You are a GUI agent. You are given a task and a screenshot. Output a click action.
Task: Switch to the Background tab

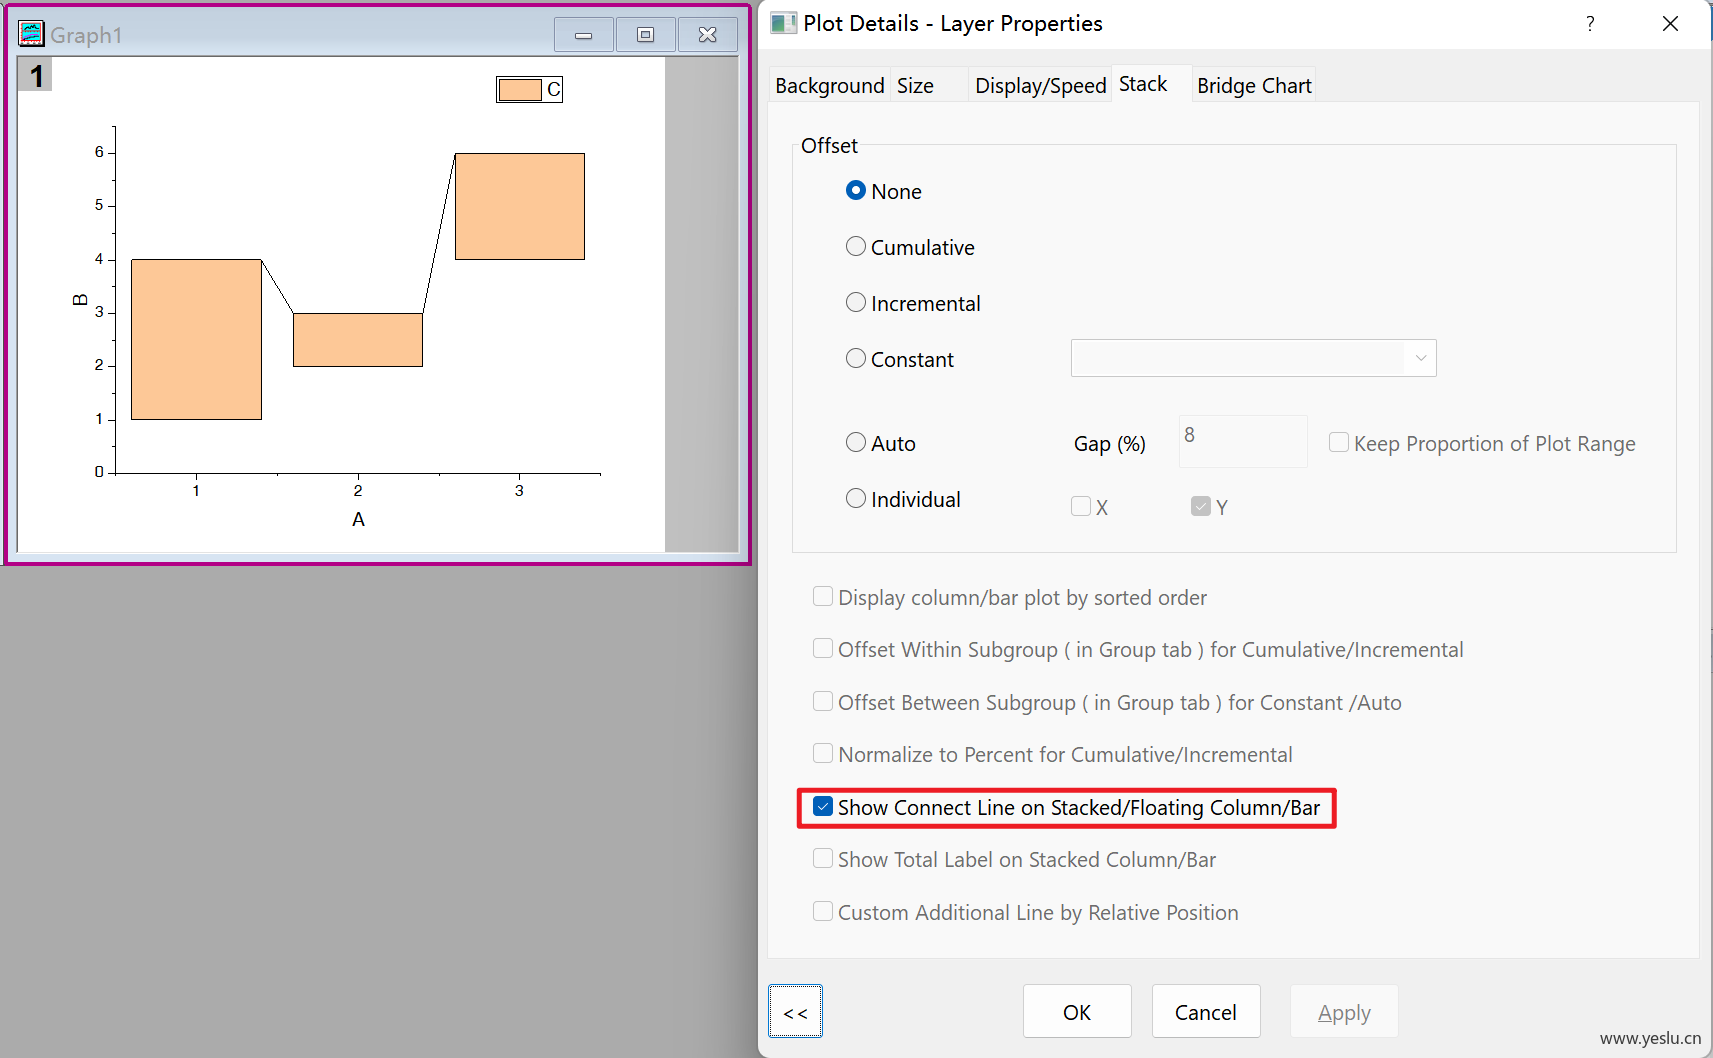(x=830, y=86)
